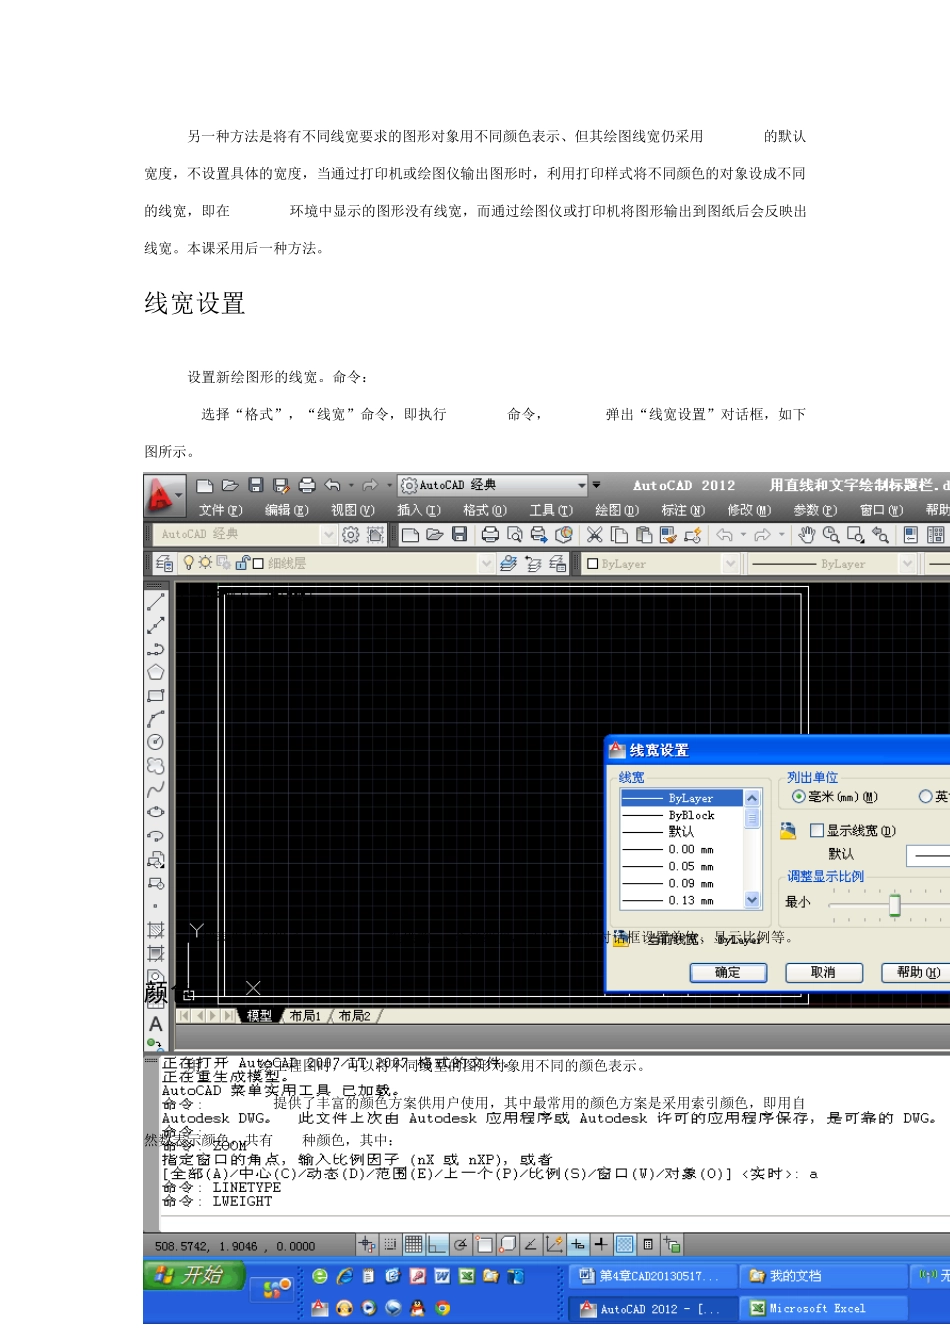This screenshot has width=950, height=1344.
Task: Click the Cut scissors icon
Action: [594, 535]
